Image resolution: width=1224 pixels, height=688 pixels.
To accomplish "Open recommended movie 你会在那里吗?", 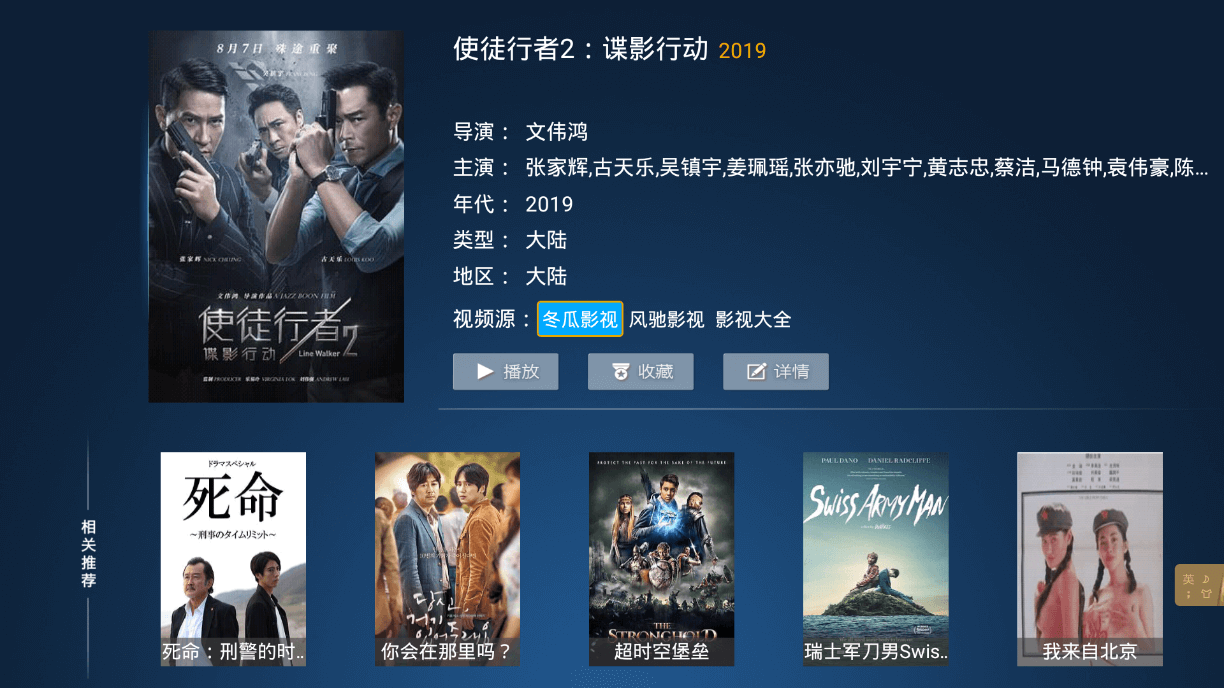I will pyautogui.click(x=448, y=559).
